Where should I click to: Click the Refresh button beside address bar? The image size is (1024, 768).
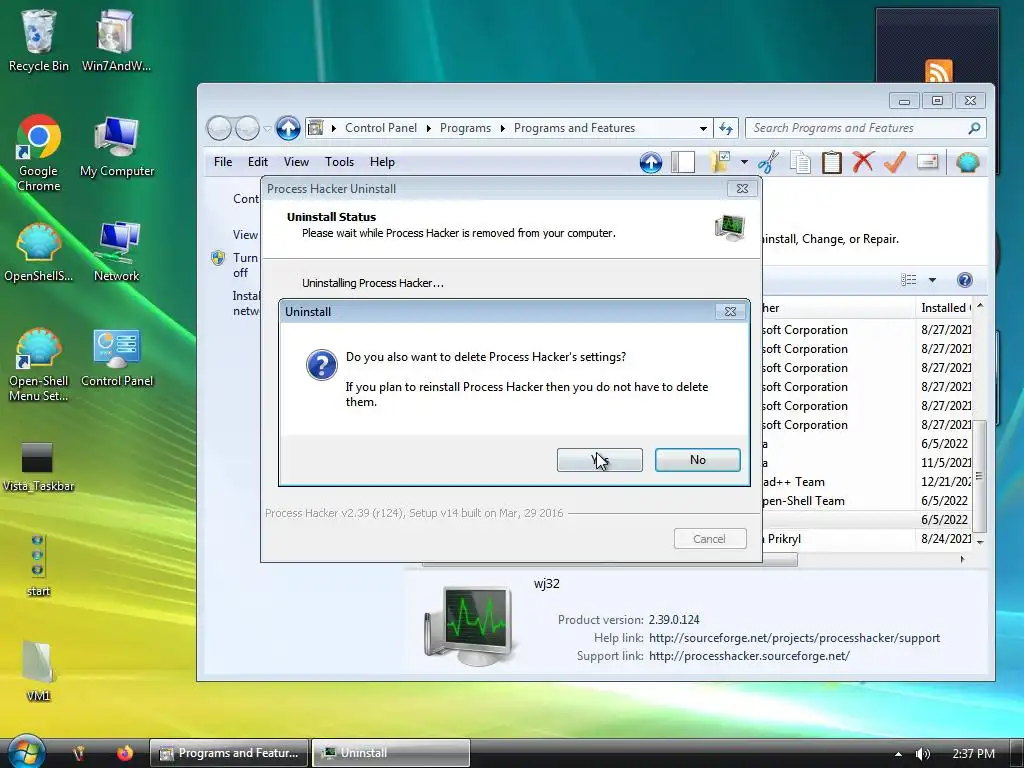tap(726, 129)
